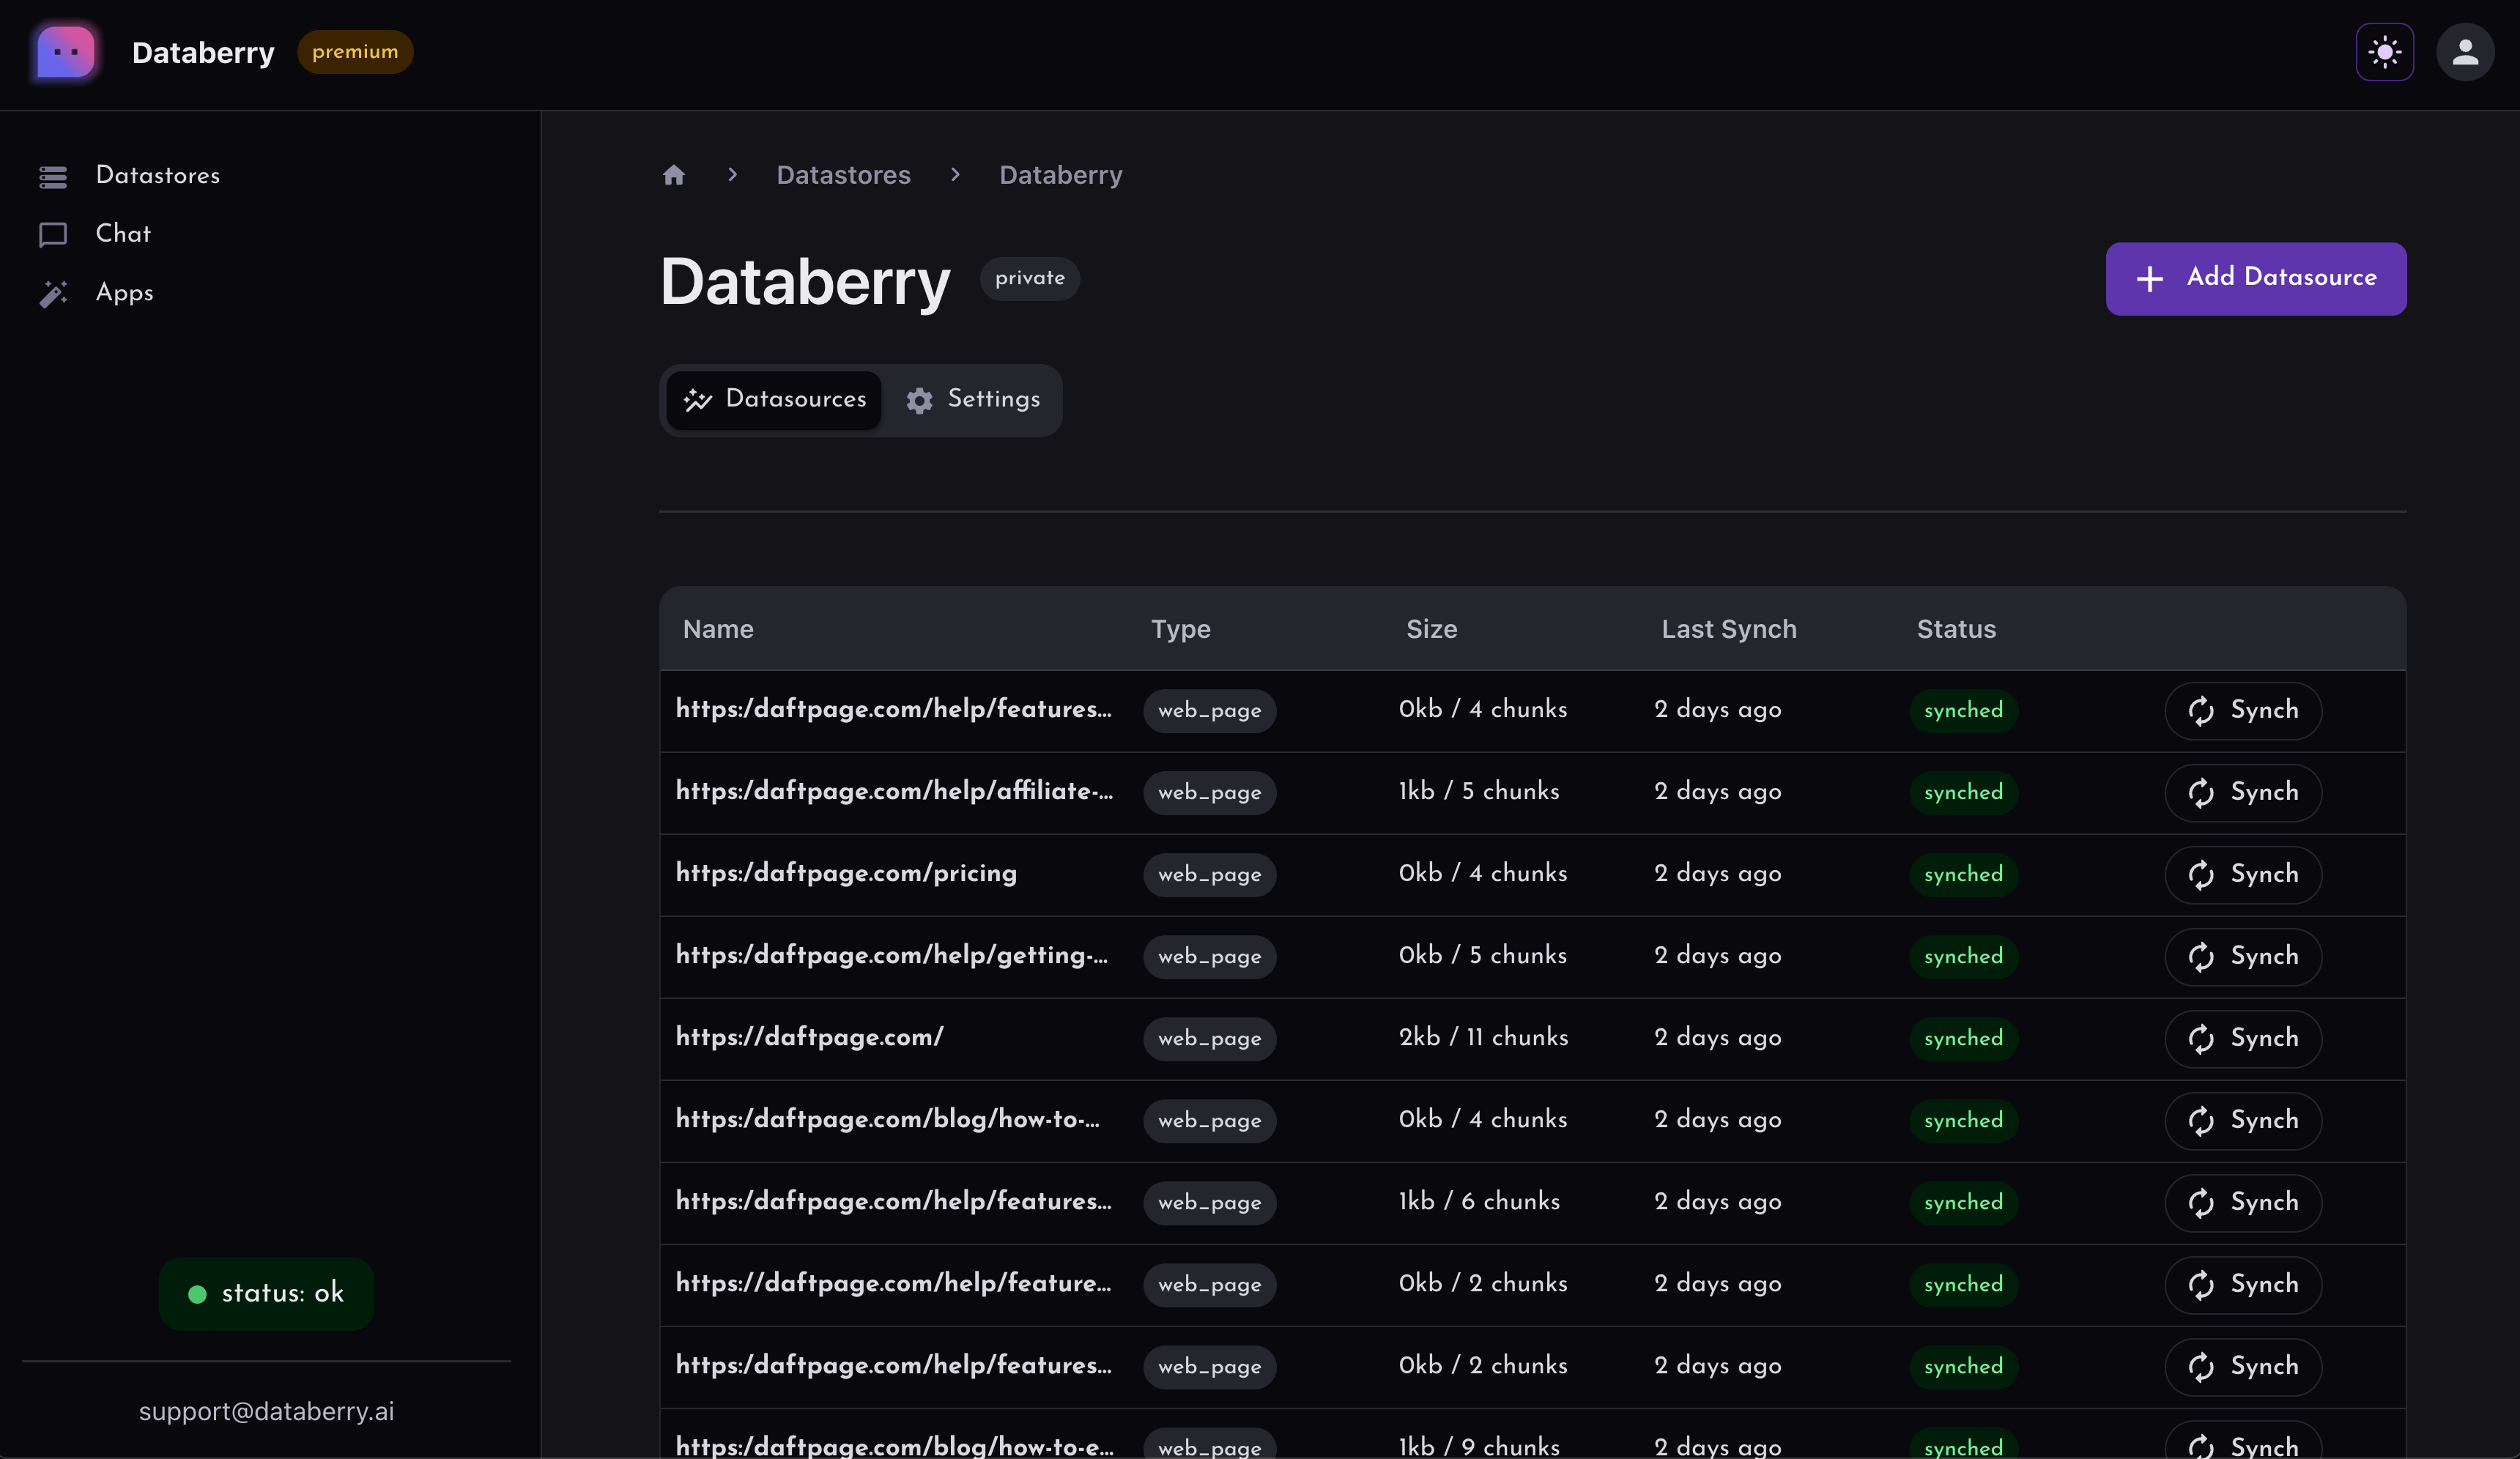Synch the https://daftpage.com/ datasource

(x=2242, y=1038)
